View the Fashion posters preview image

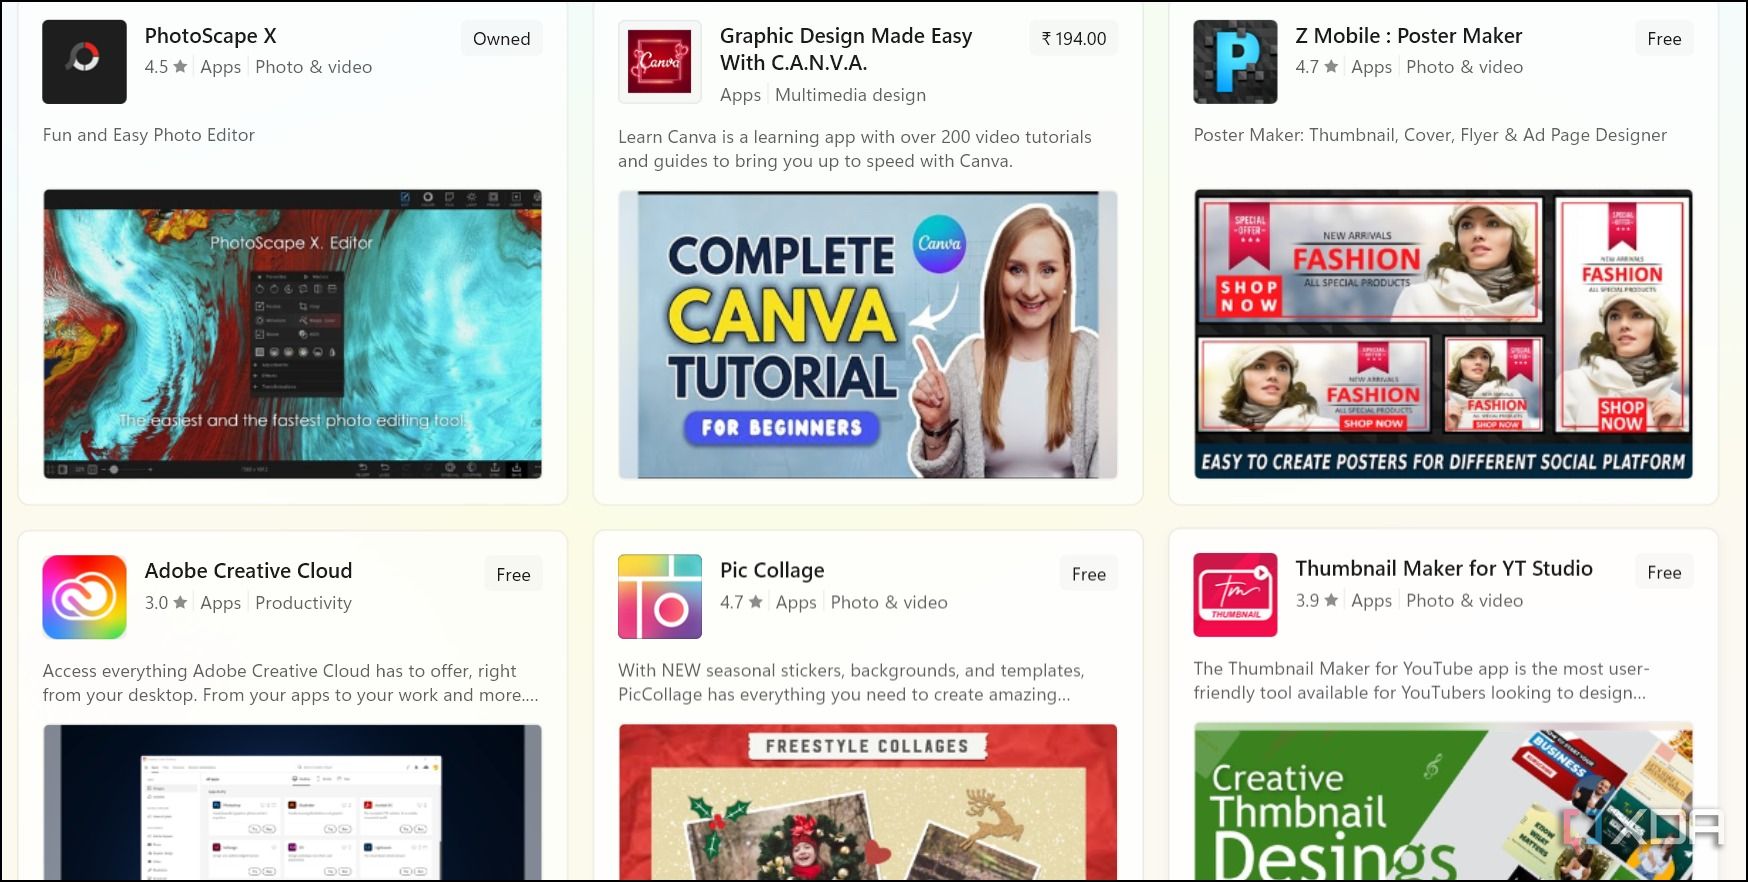click(x=1443, y=334)
